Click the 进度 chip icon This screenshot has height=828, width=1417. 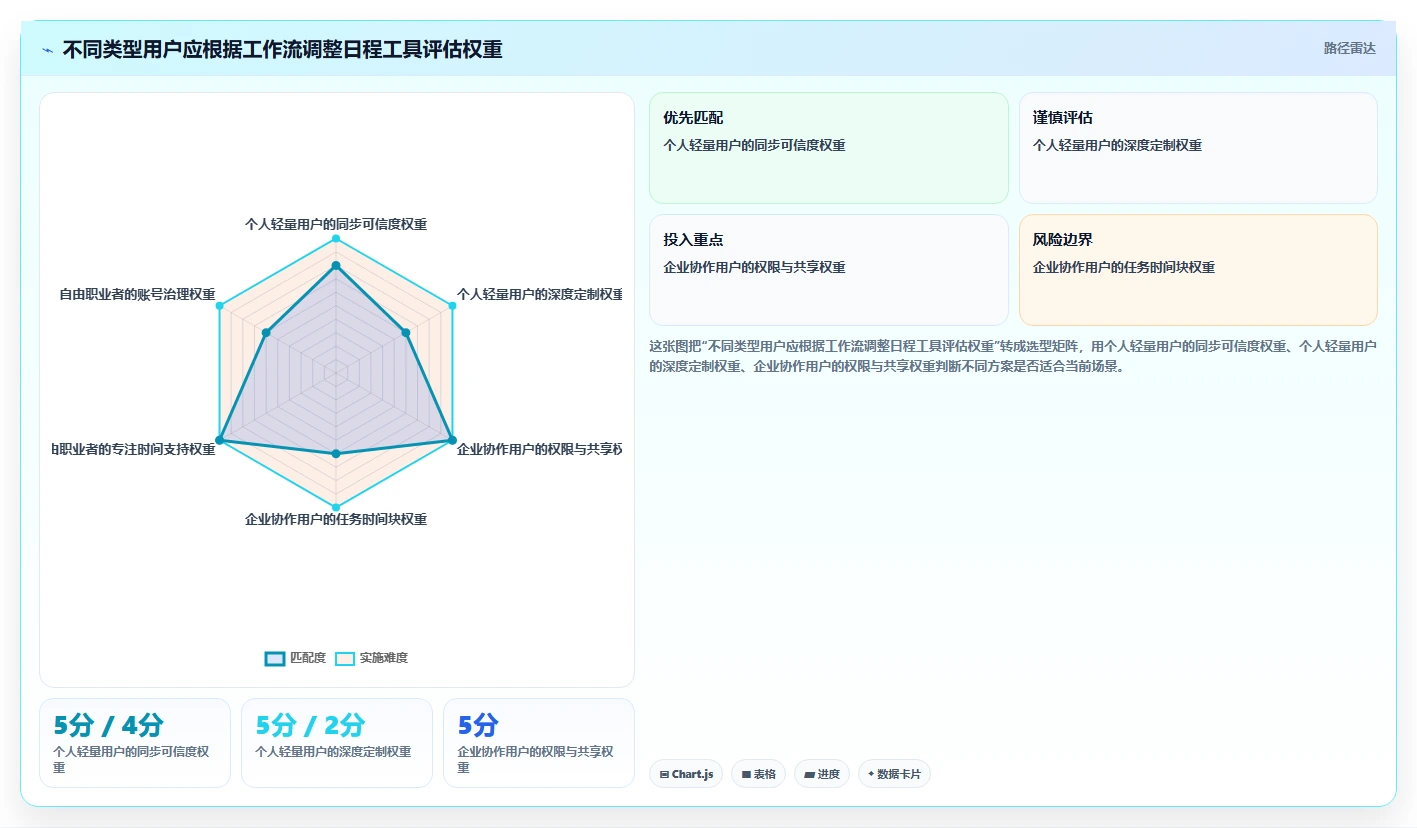809,775
